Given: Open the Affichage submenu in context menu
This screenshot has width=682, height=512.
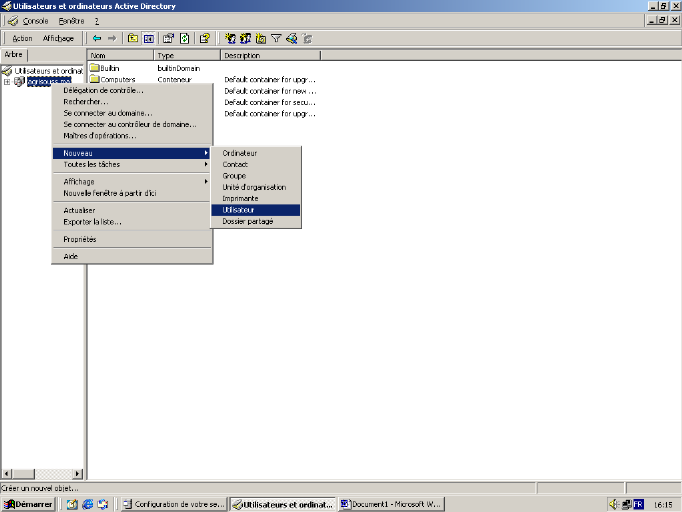Looking at the screenshot, I should click(80, 182).
